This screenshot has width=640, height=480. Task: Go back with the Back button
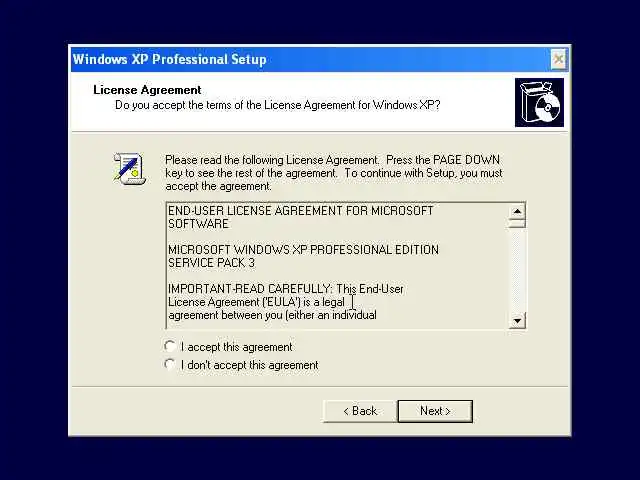coord(360,411)
